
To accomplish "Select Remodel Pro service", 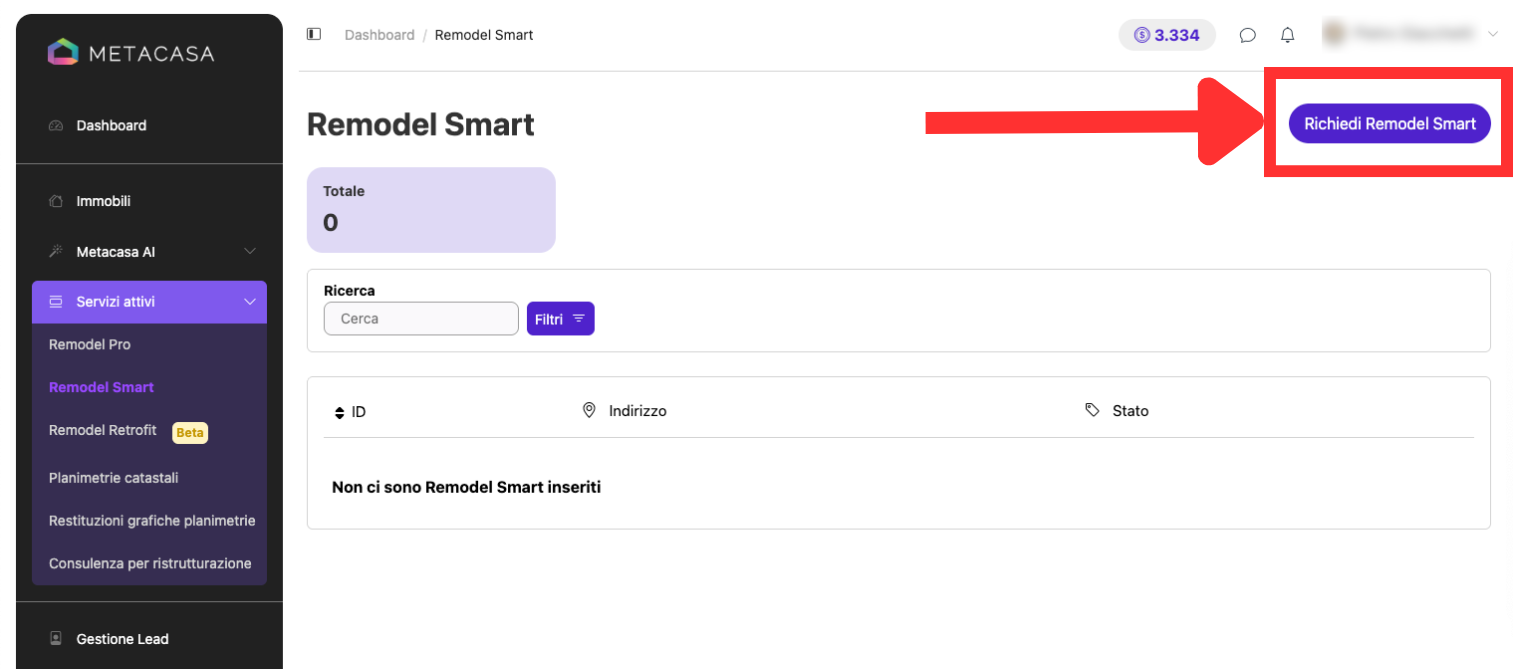I will (90, 345).
